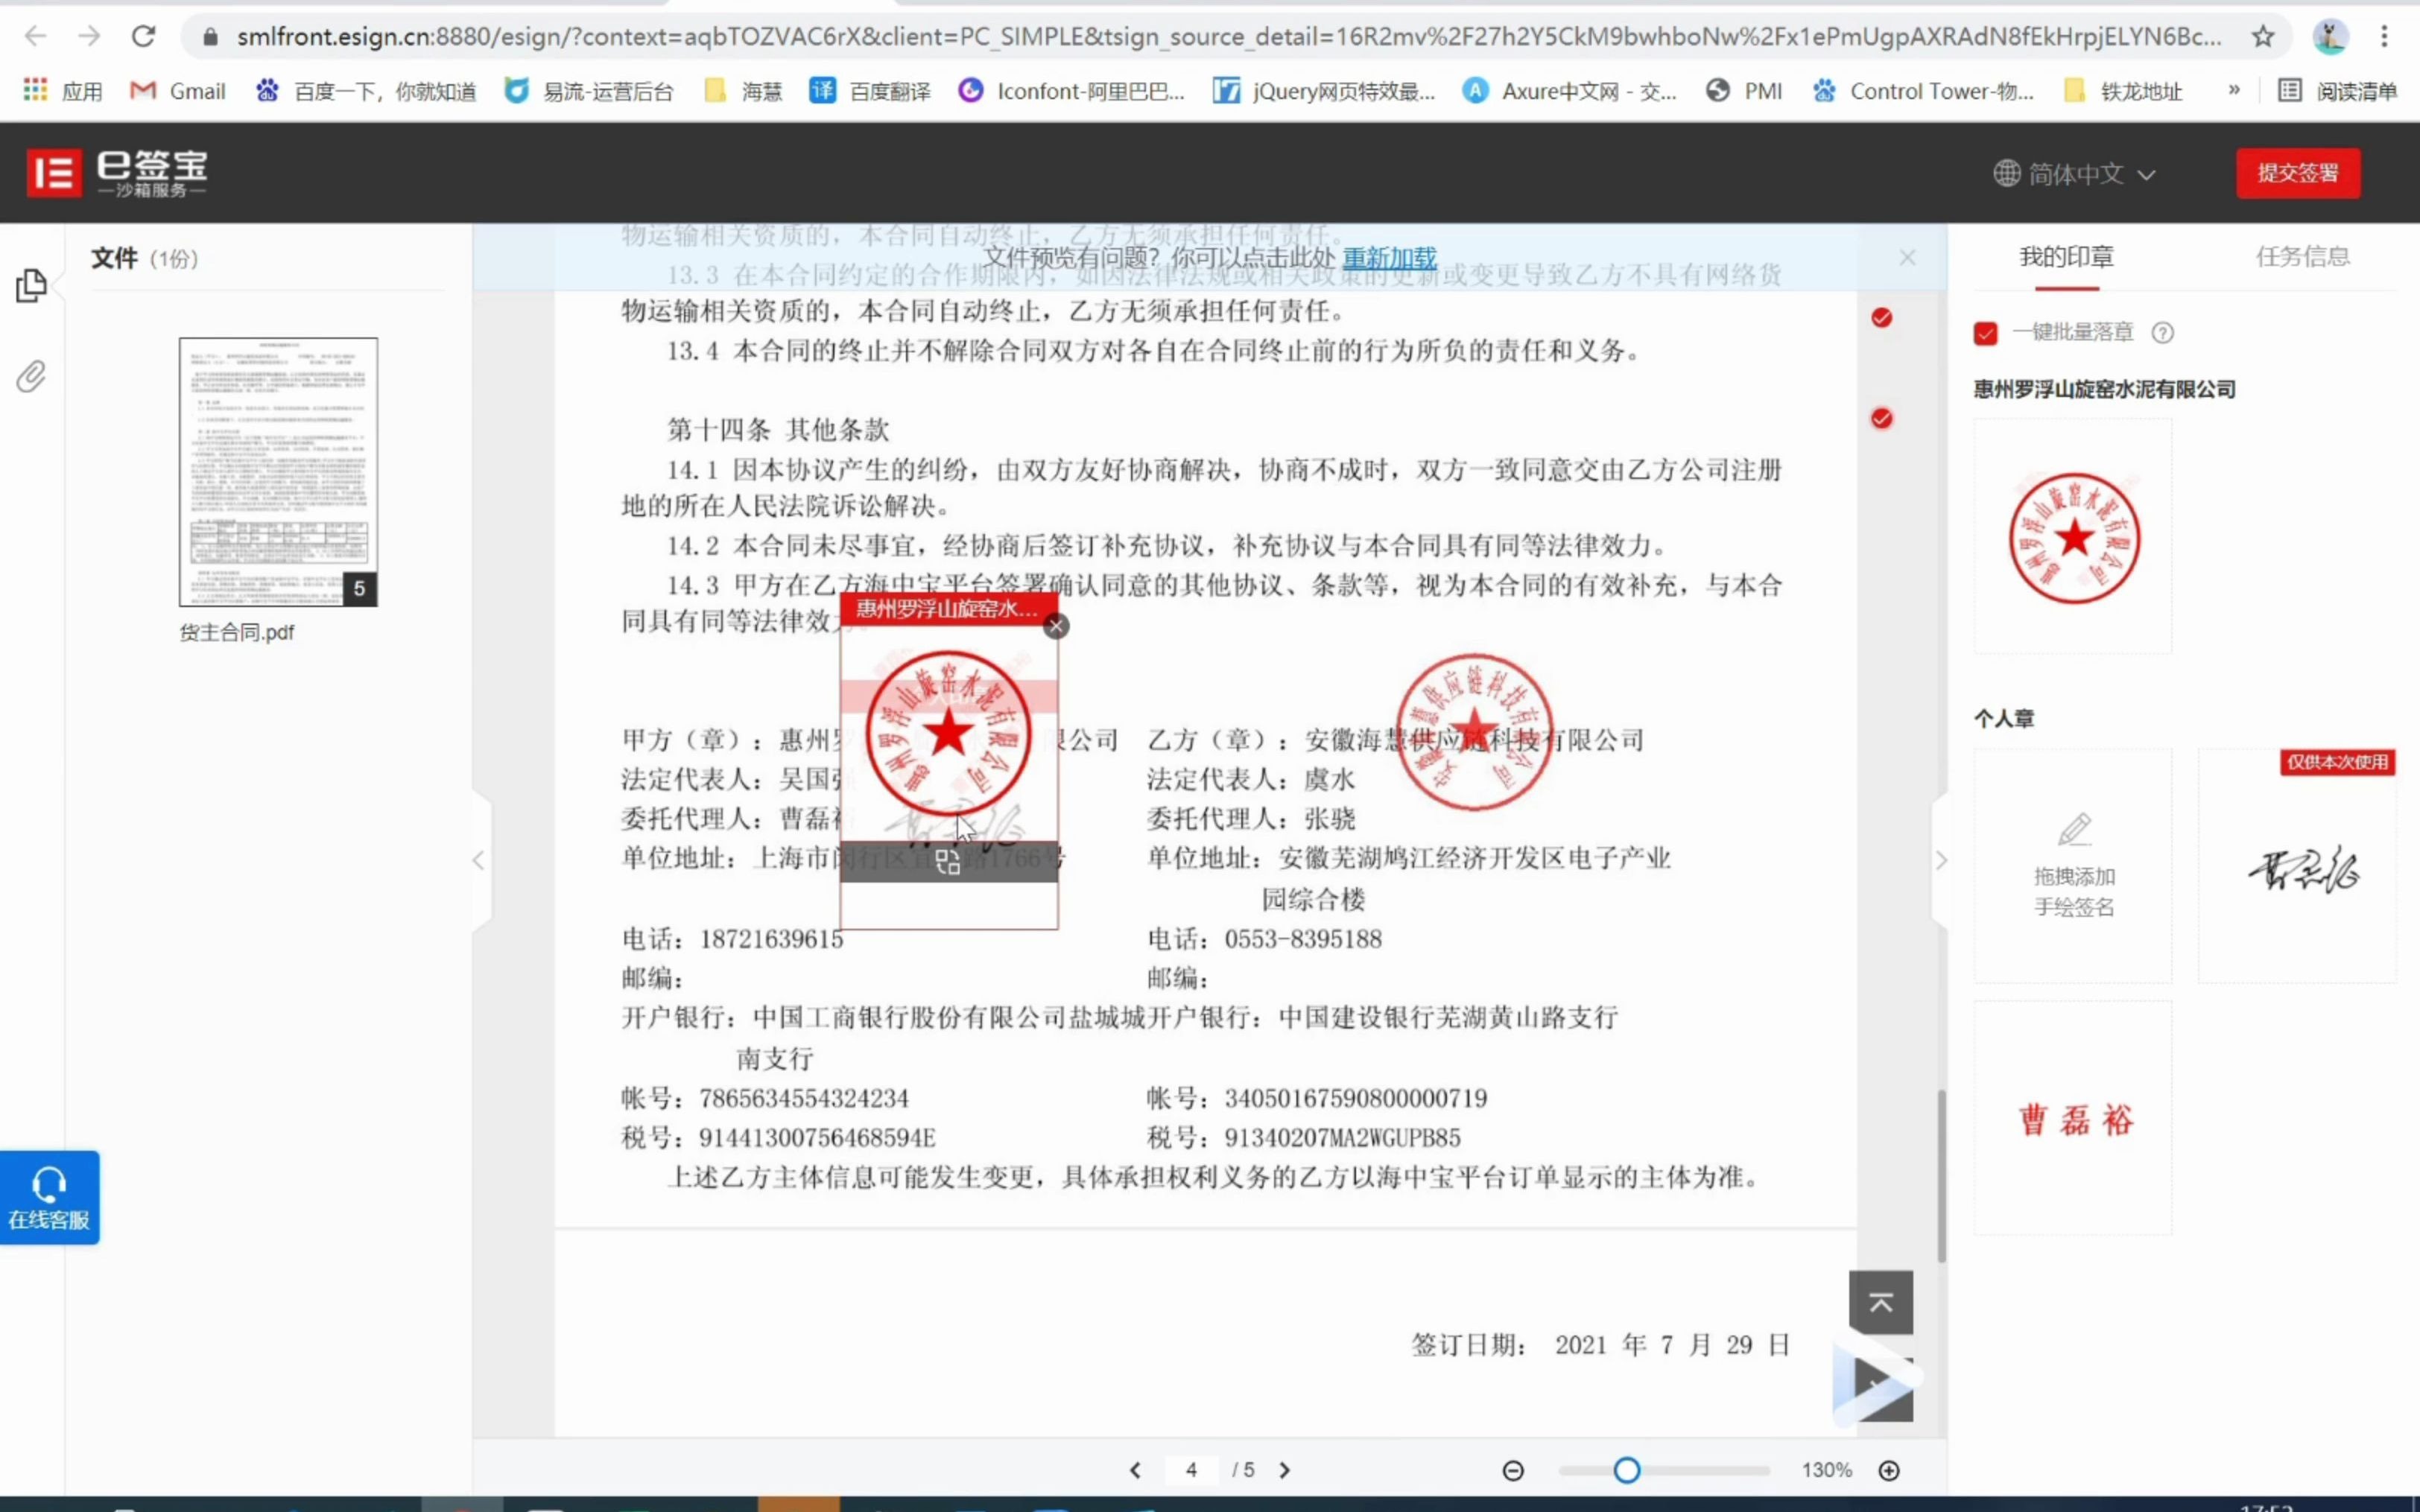
Task: Open the Chrome three-dot menu
Action: coord(2385,37)
